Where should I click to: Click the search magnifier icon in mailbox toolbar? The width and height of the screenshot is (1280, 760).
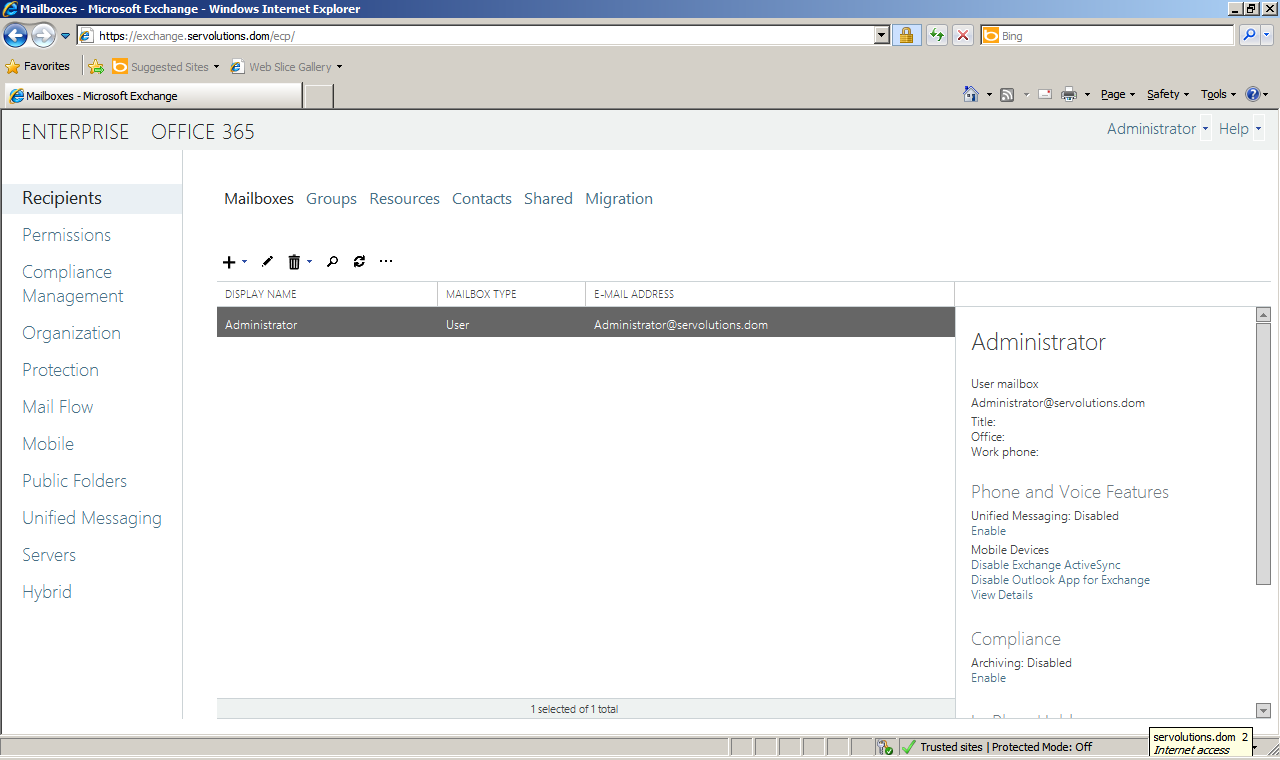[x=332, y=262]
